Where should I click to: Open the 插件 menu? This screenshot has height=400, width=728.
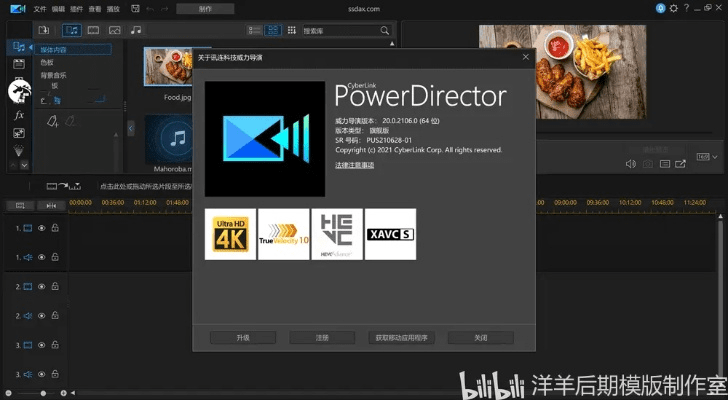(76, 9)
